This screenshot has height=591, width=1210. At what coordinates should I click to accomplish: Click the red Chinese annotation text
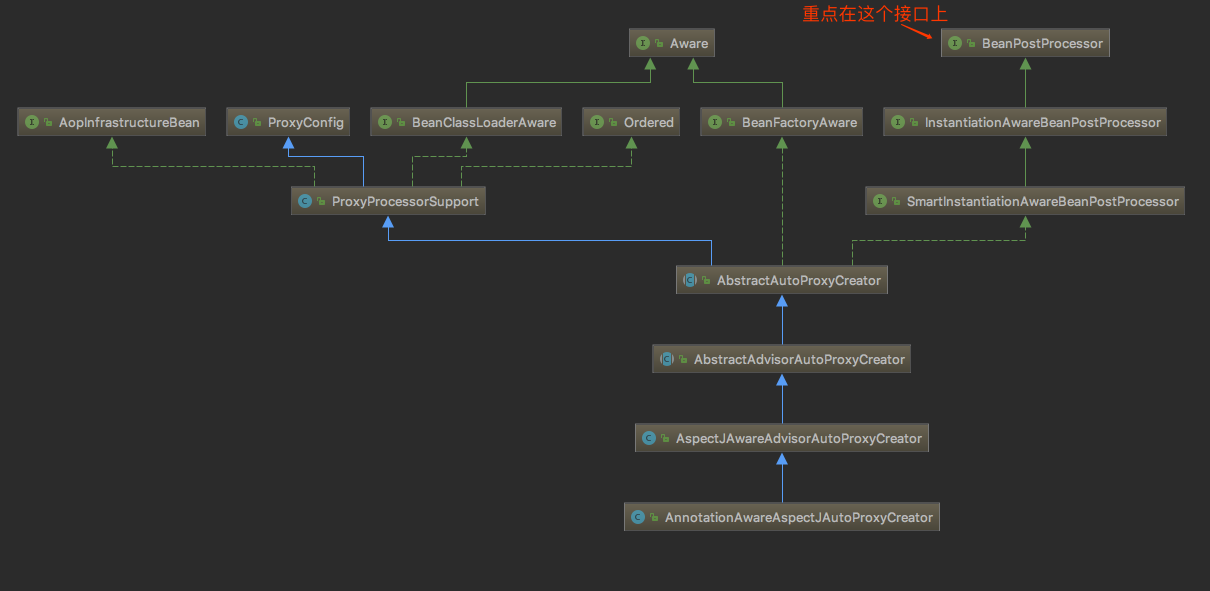(874, 13)
